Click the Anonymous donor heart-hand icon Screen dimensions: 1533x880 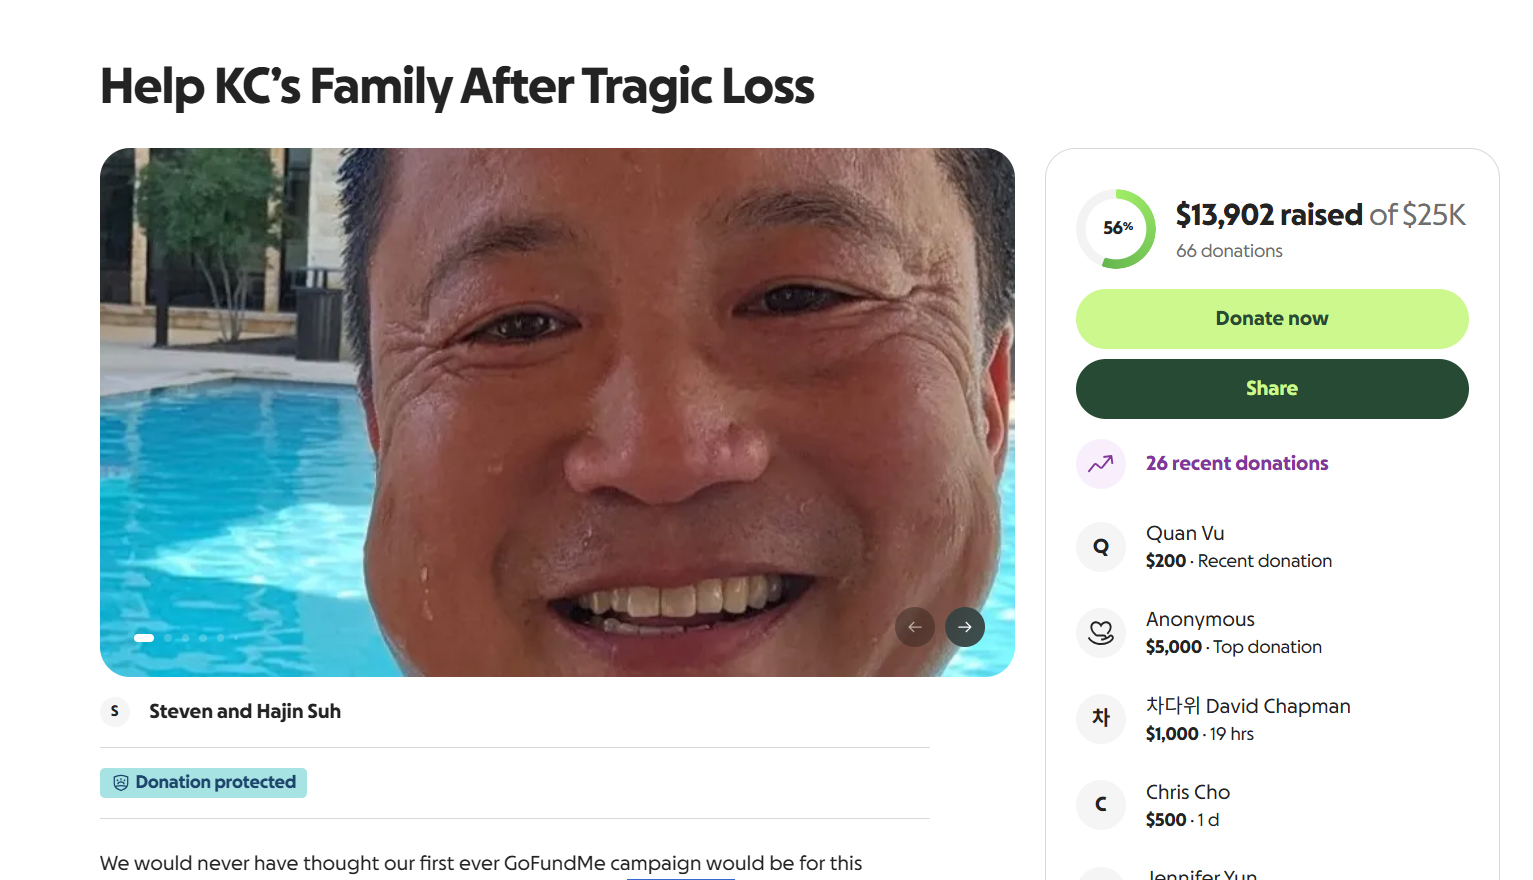coord(1101,633)
